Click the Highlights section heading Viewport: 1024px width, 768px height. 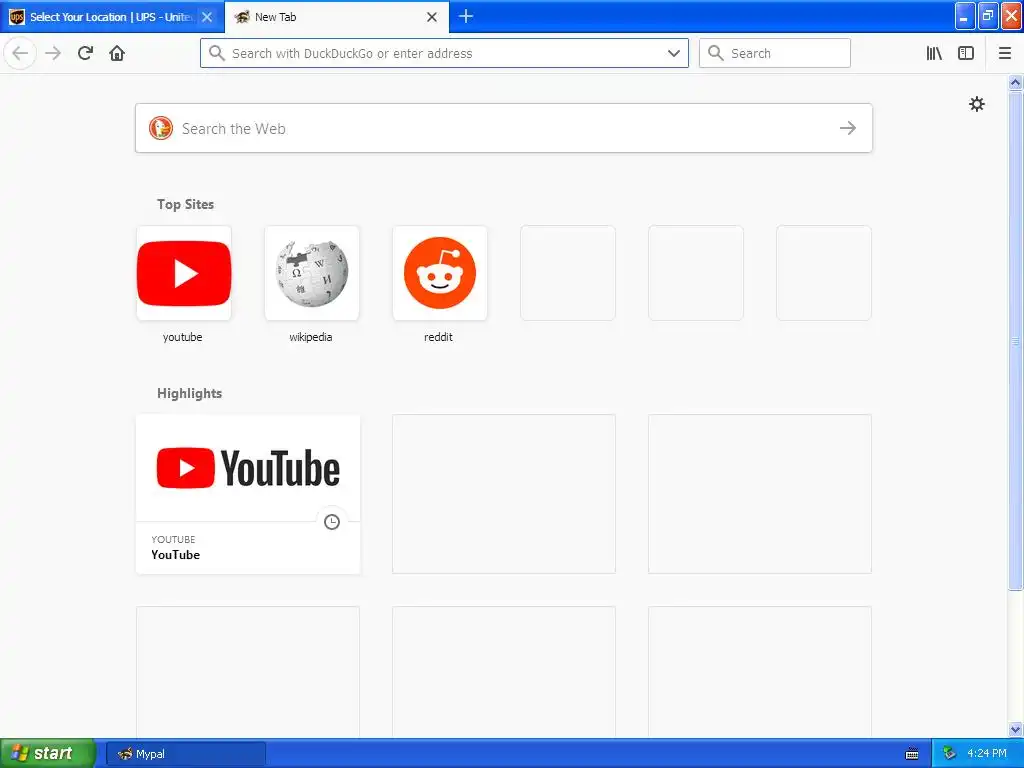coord(189,393)
